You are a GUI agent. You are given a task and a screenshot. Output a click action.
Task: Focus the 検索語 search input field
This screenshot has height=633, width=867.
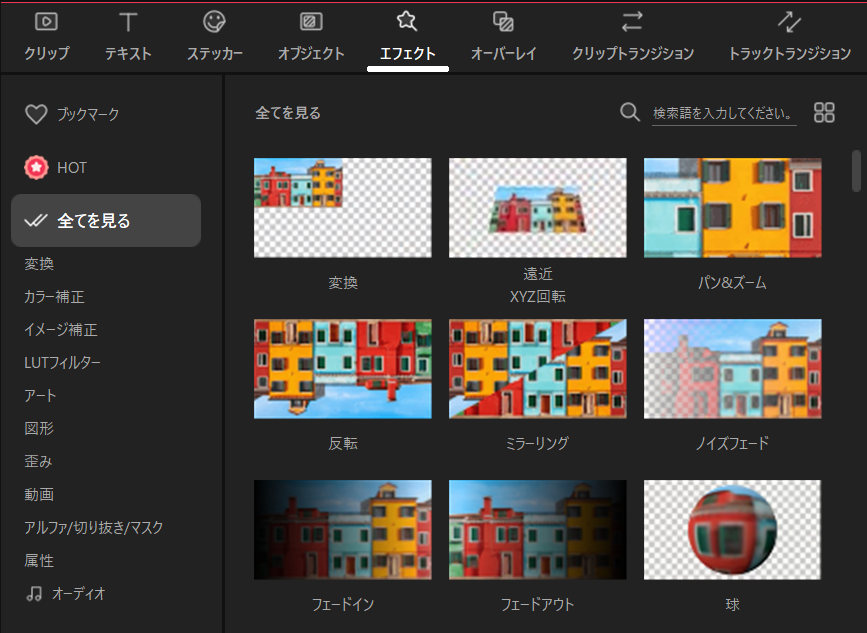click(x=724, y=113)
